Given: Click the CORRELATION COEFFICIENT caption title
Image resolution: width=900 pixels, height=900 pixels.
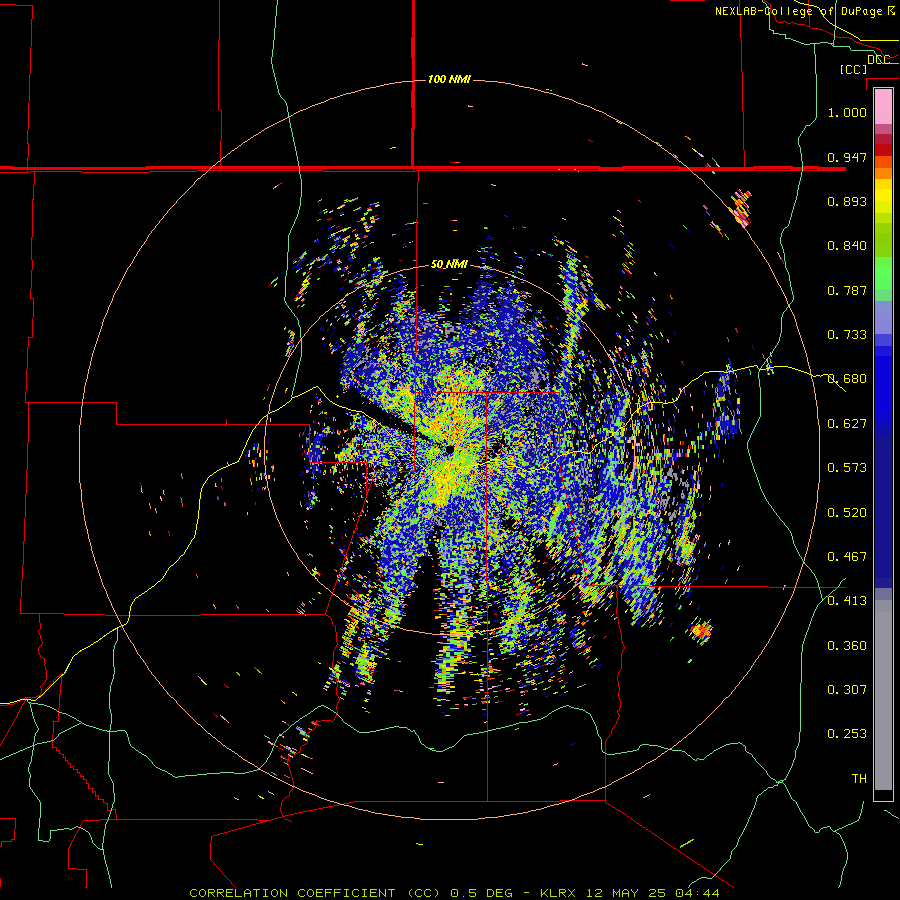Looking at the screenshot, I should click(x=292, y=893).
